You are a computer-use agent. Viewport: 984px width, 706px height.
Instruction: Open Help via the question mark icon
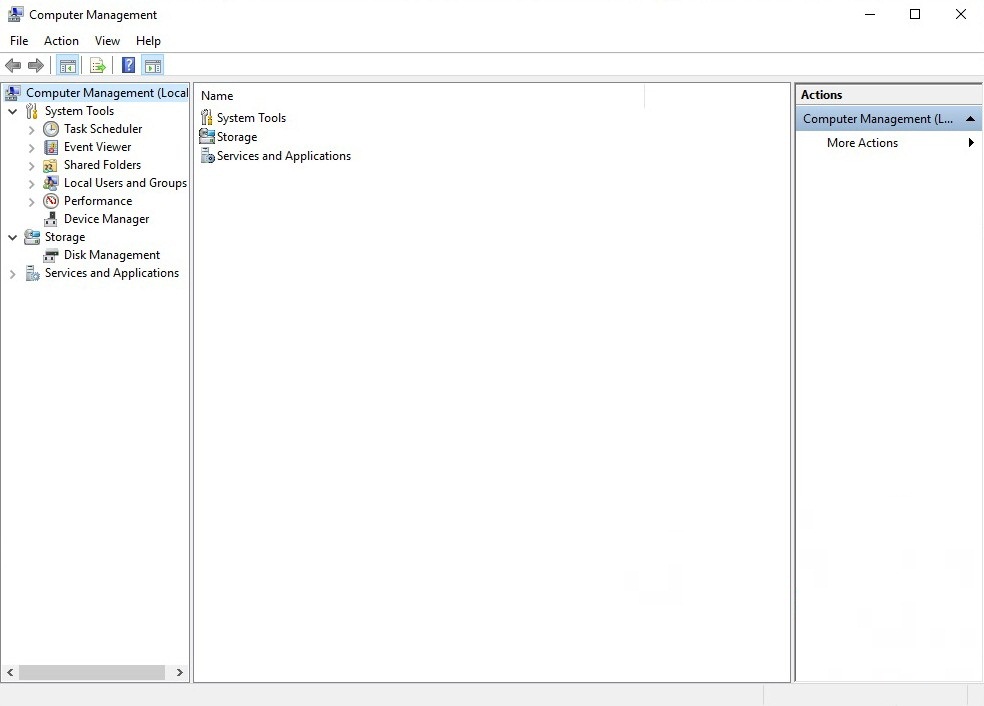[x=128, y=66]
